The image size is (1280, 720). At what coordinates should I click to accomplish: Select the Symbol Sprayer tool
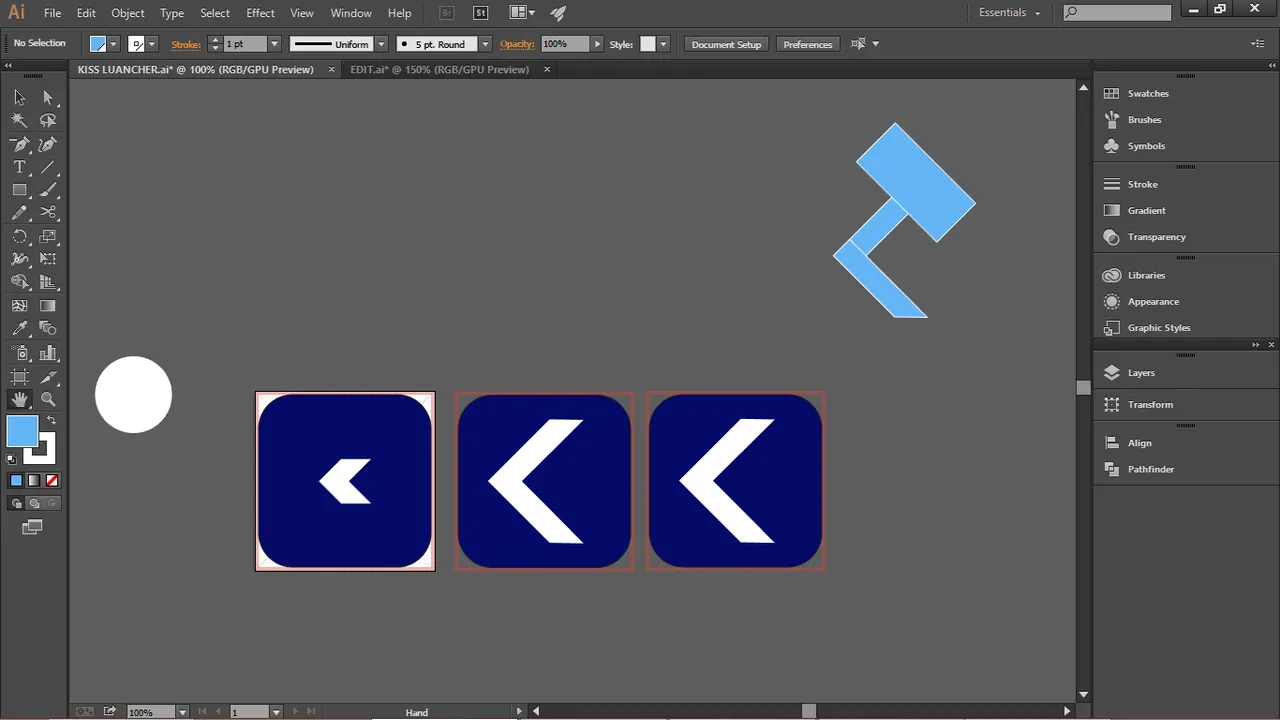coord(19,352)
